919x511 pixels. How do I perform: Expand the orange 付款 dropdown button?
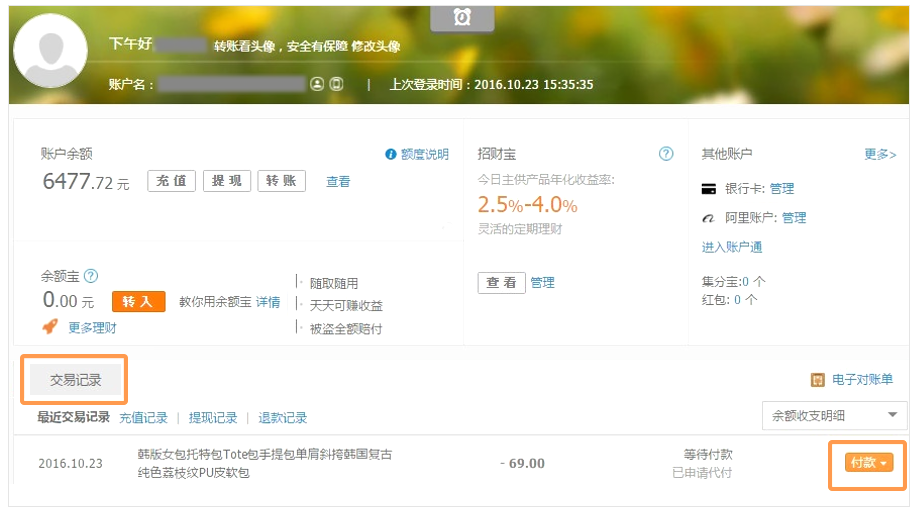coord(867,463)
